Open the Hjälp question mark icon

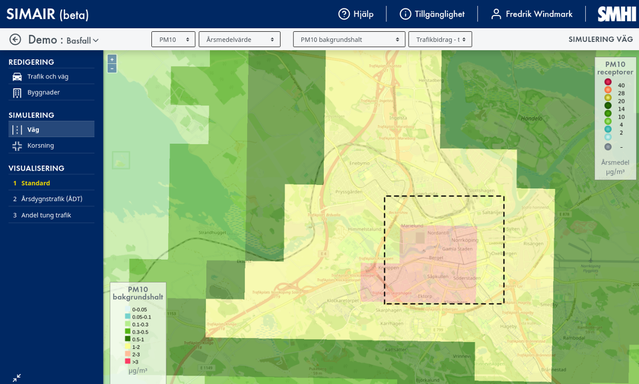click(344, 14)
